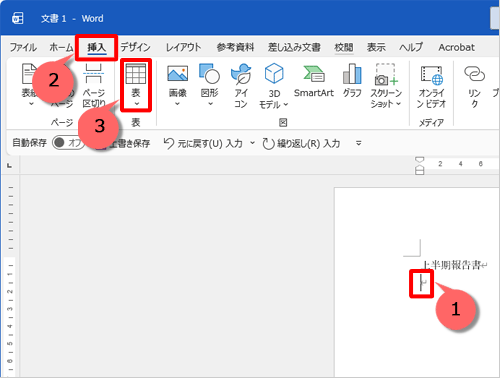Click the 表紙 cover page icon
The height and width of the screenshot is (378, 500).
tap(29, 73)
